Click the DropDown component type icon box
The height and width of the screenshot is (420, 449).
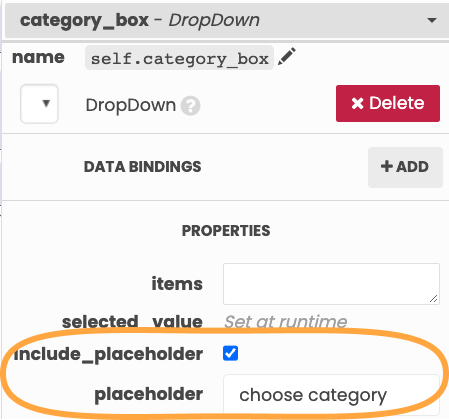point(39,104)
